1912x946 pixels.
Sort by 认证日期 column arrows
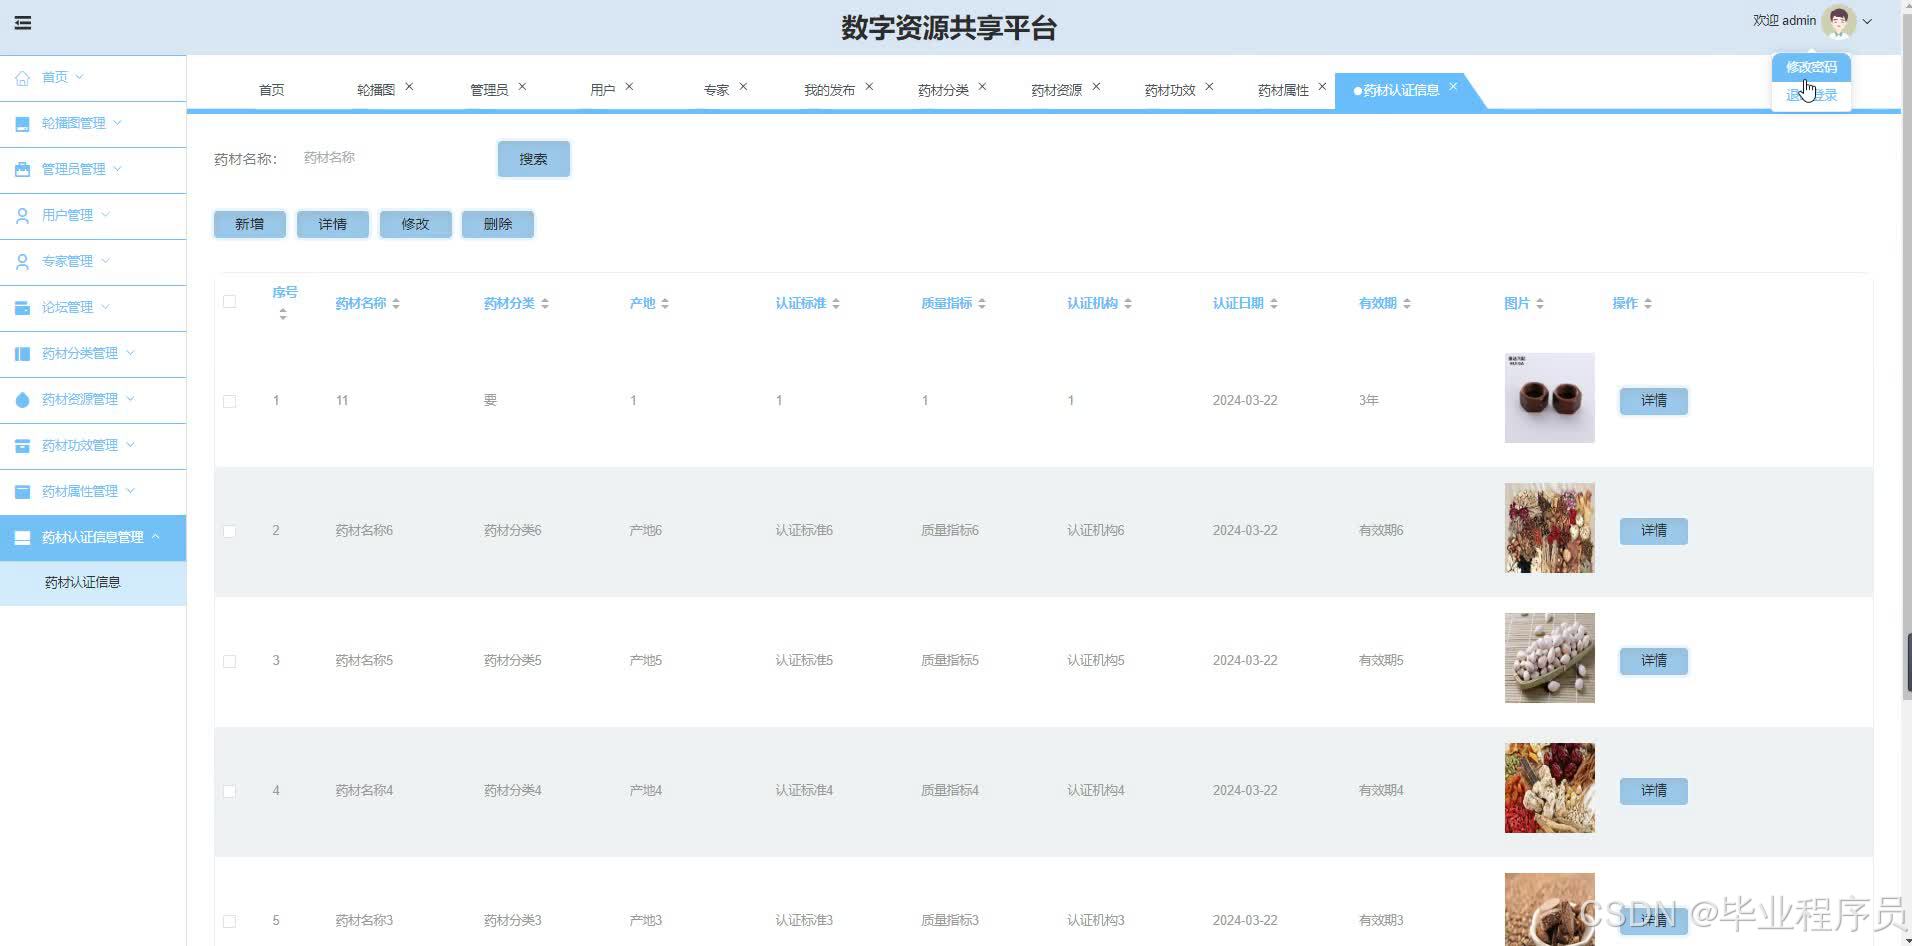click(1274, 304)
